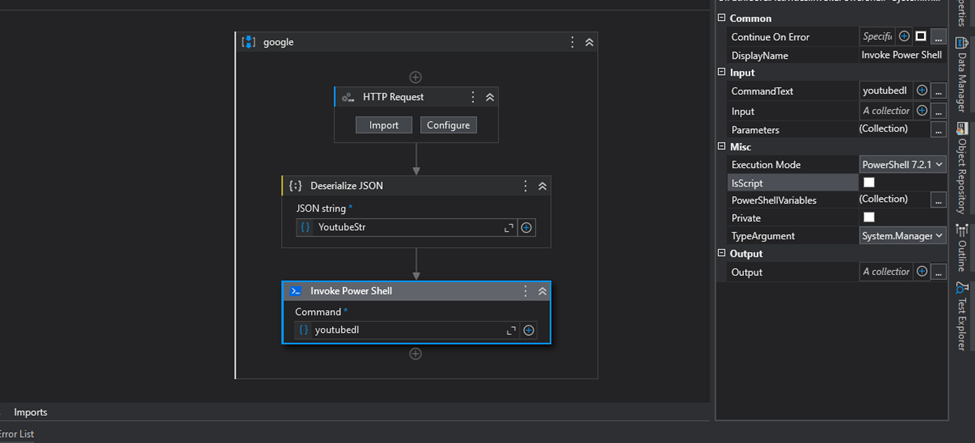Click the google sequence container icon
The height and width of the screenshot is (443, 975).
[249, 42]
